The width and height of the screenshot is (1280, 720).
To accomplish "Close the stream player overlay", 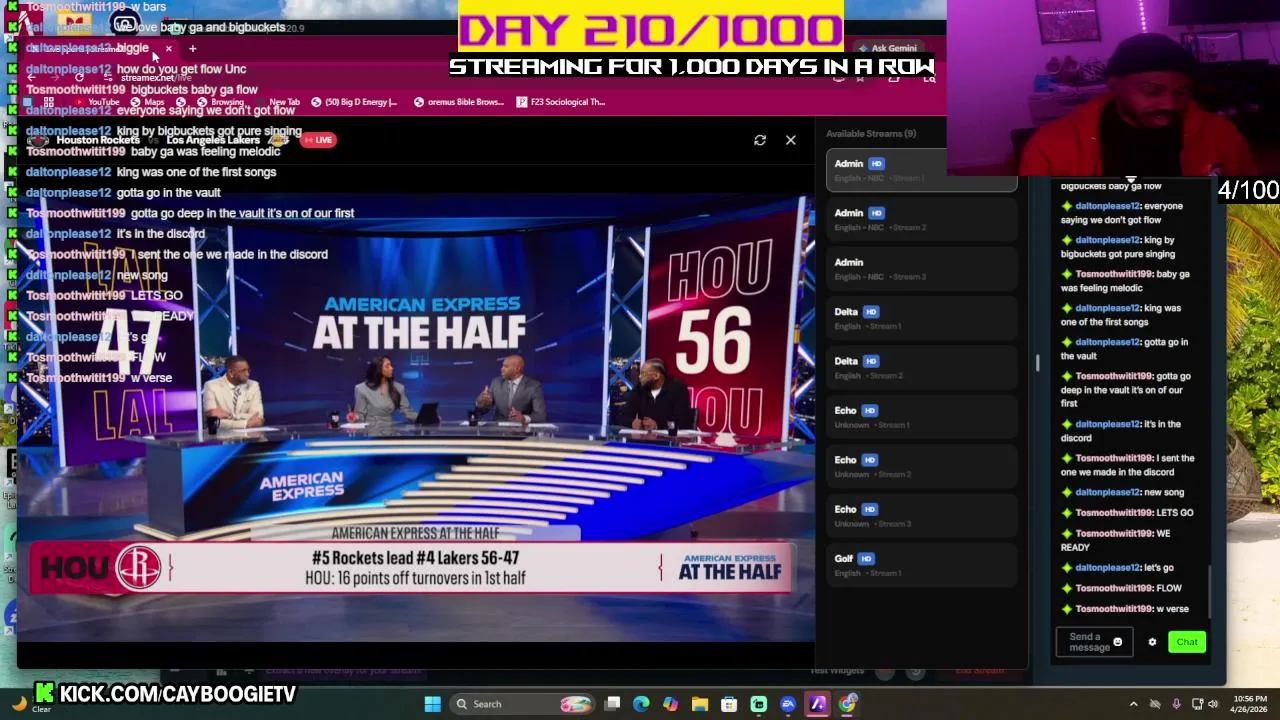I will 791,140.
